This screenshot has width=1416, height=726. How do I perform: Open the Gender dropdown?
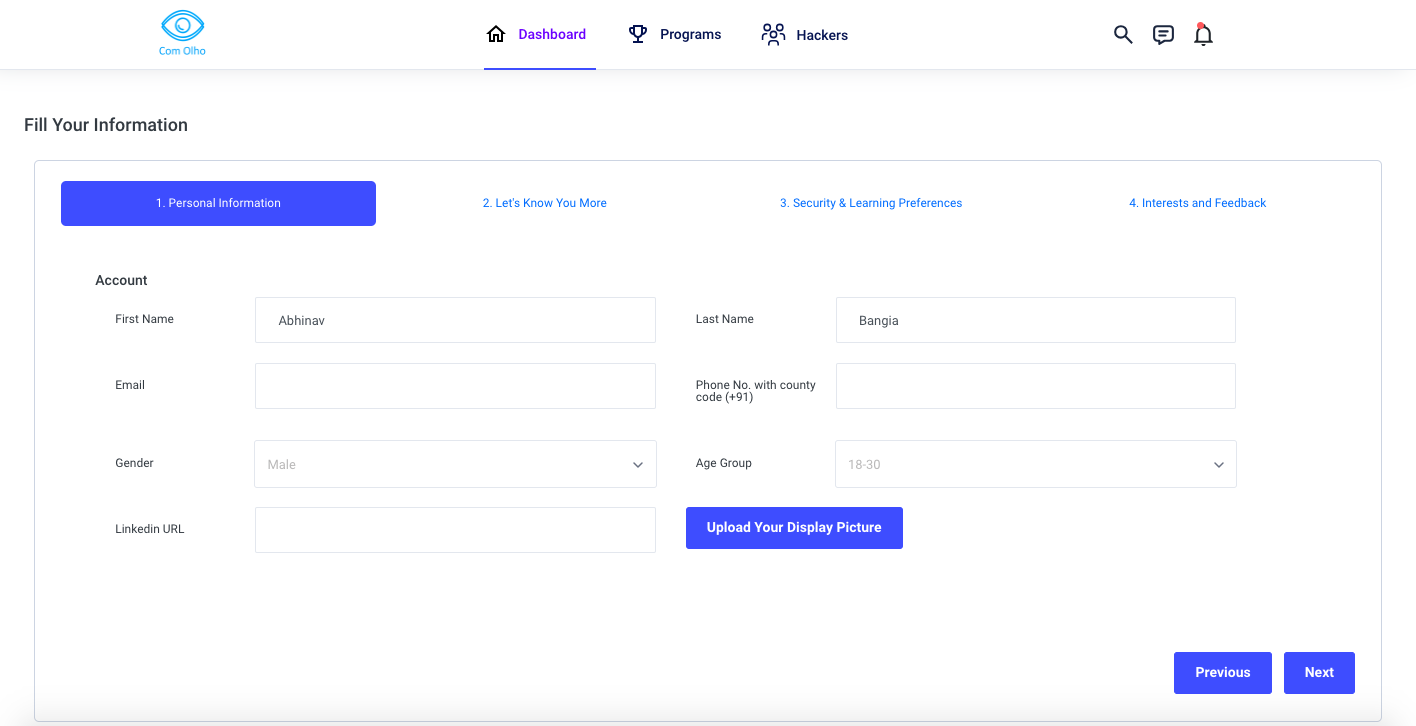455,464
